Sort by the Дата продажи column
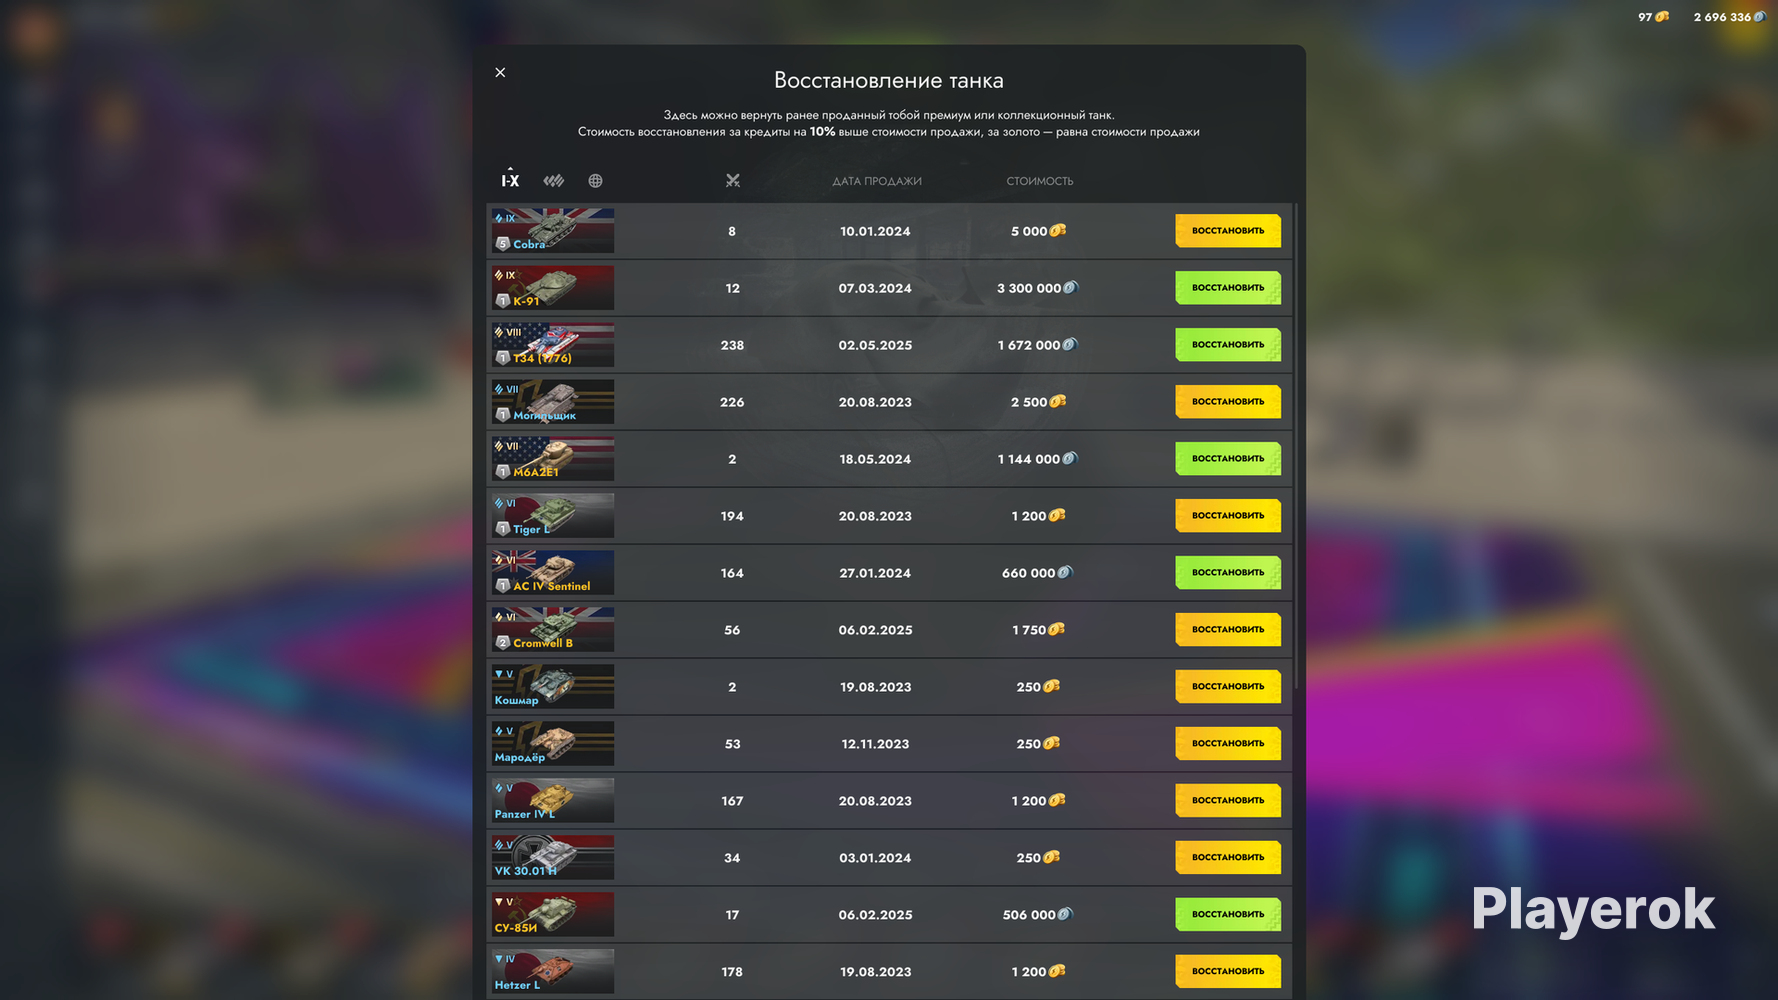 click(876, 181)
